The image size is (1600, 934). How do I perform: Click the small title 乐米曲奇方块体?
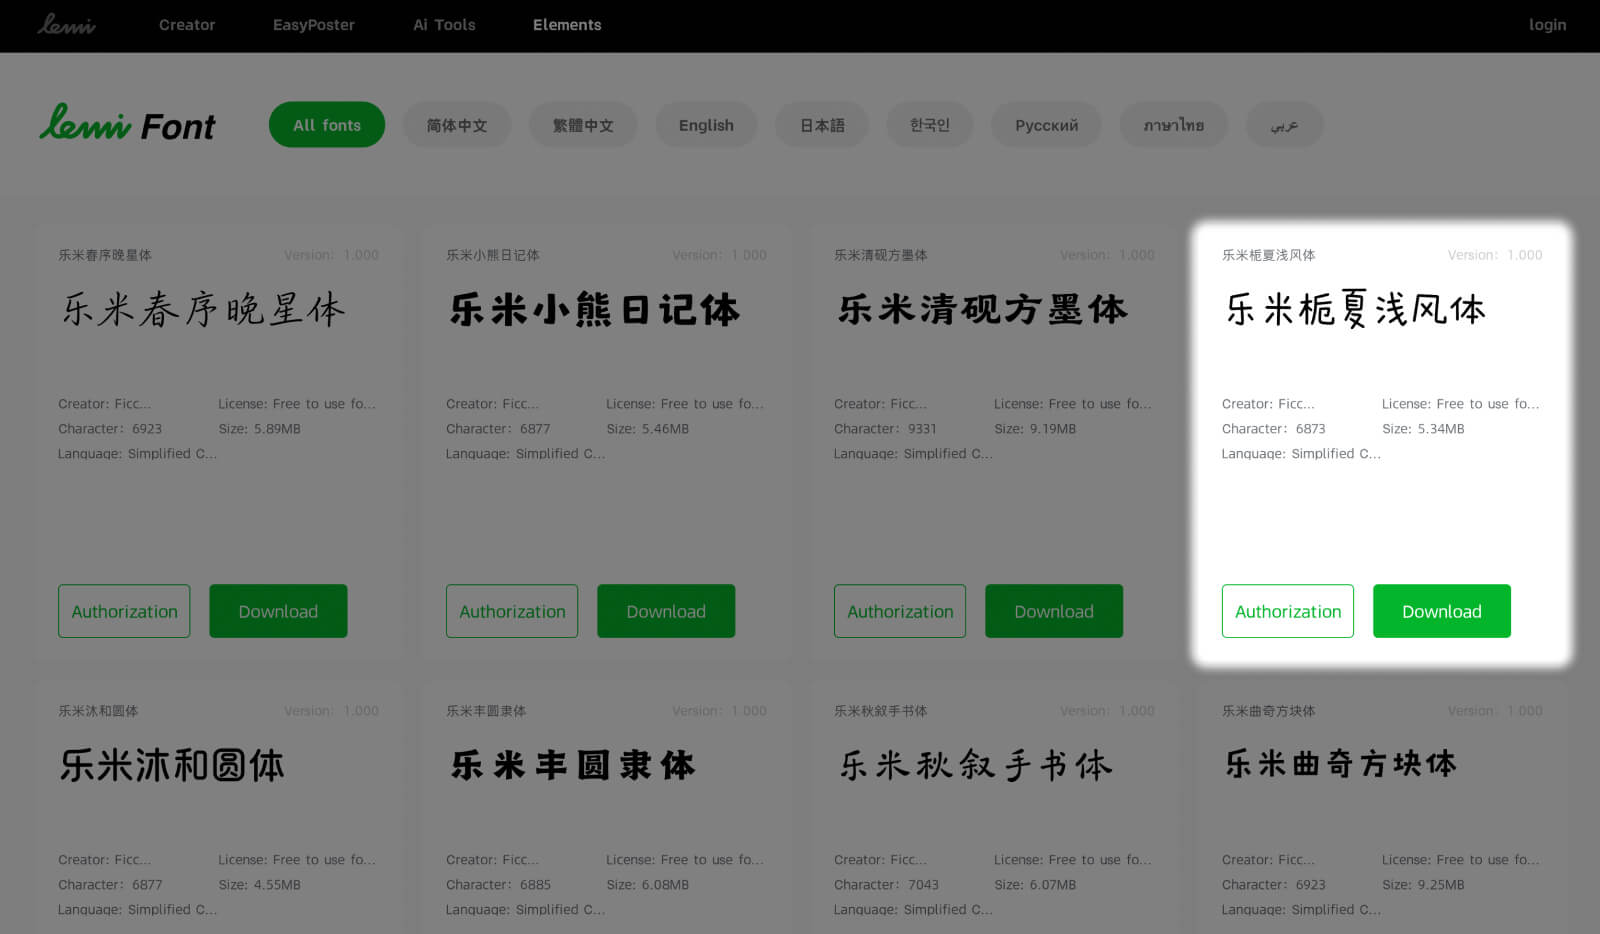coord(1269,711)
